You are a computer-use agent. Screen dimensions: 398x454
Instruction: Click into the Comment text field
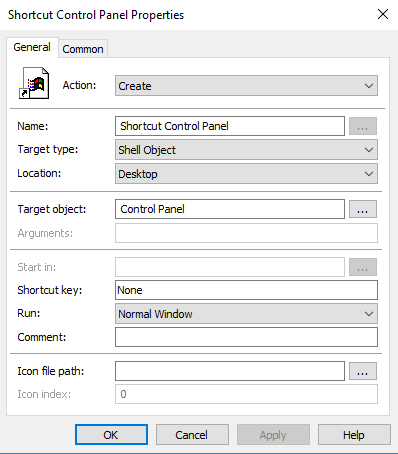coord(246,337)
